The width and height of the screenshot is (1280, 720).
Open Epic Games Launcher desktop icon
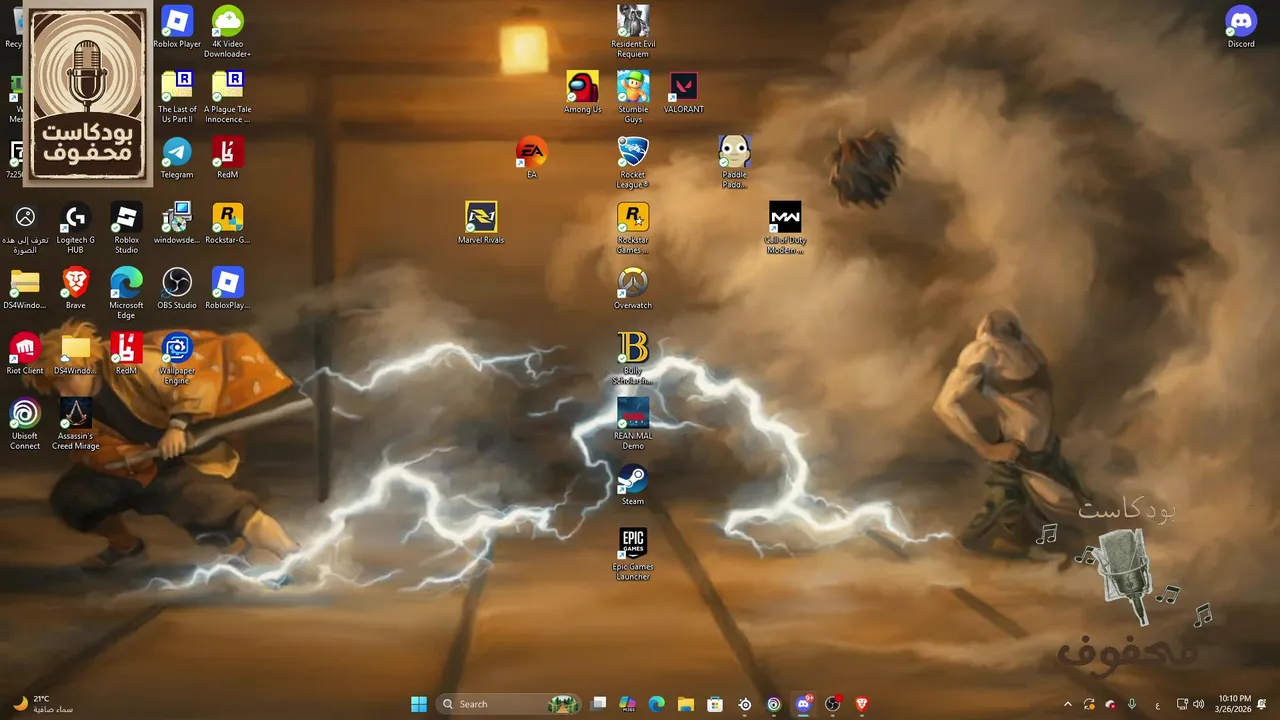[633, 554]
